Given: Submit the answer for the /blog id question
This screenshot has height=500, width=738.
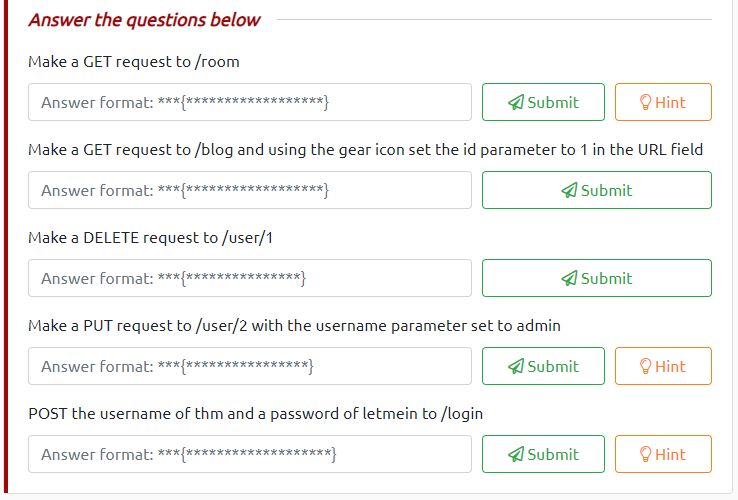Looking at the screenshot, I should 596,190.
